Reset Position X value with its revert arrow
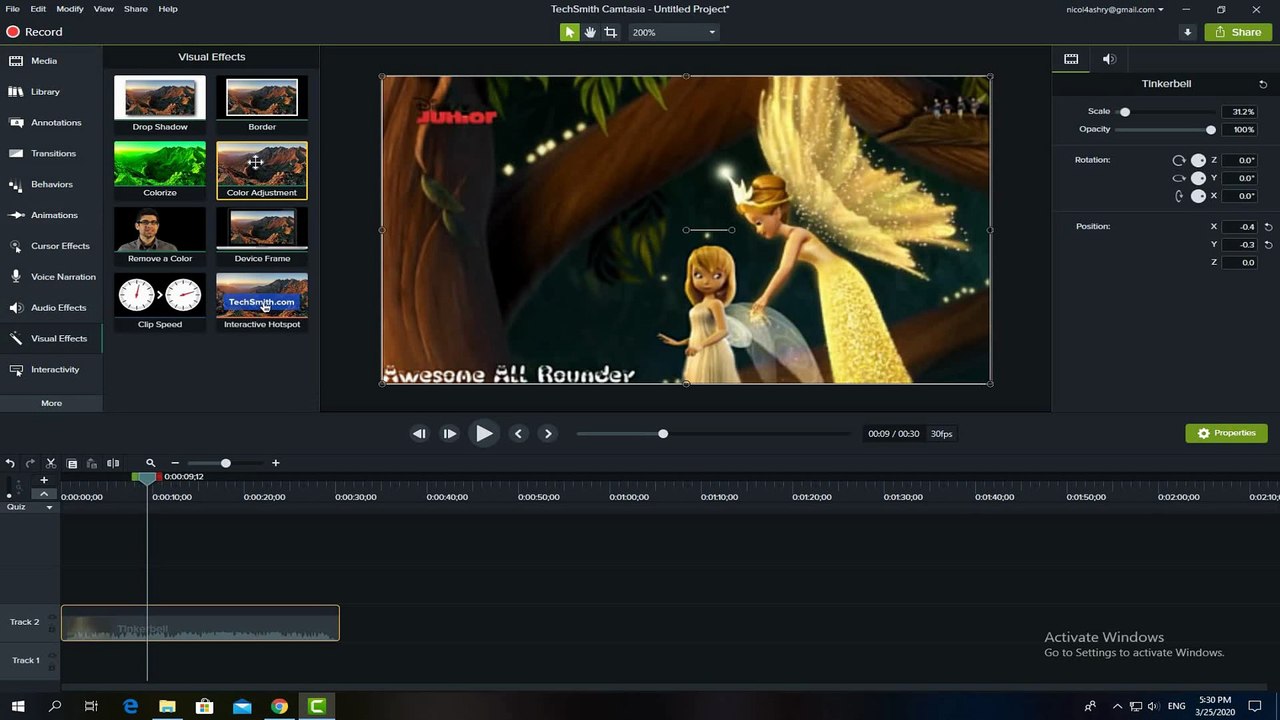The image size is (1280, 720). tap(1268, 227)
